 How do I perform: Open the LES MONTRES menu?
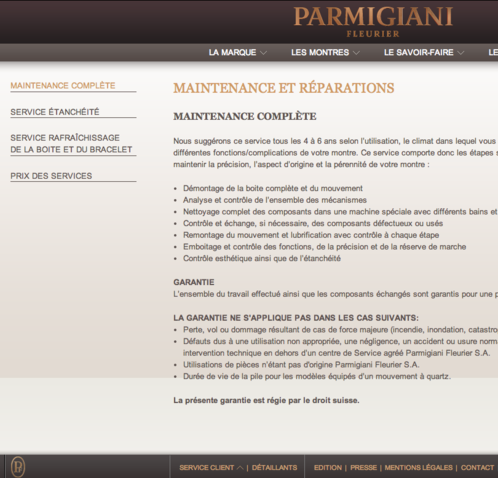coord(320,53)
